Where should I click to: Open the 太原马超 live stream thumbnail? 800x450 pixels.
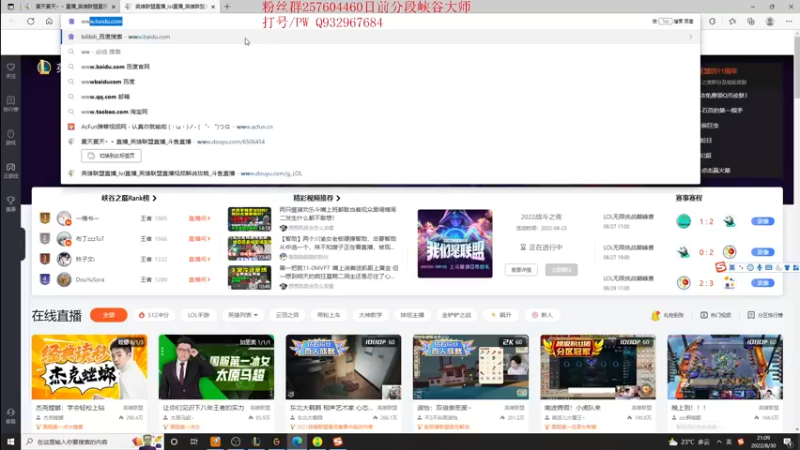click(216, 367)
